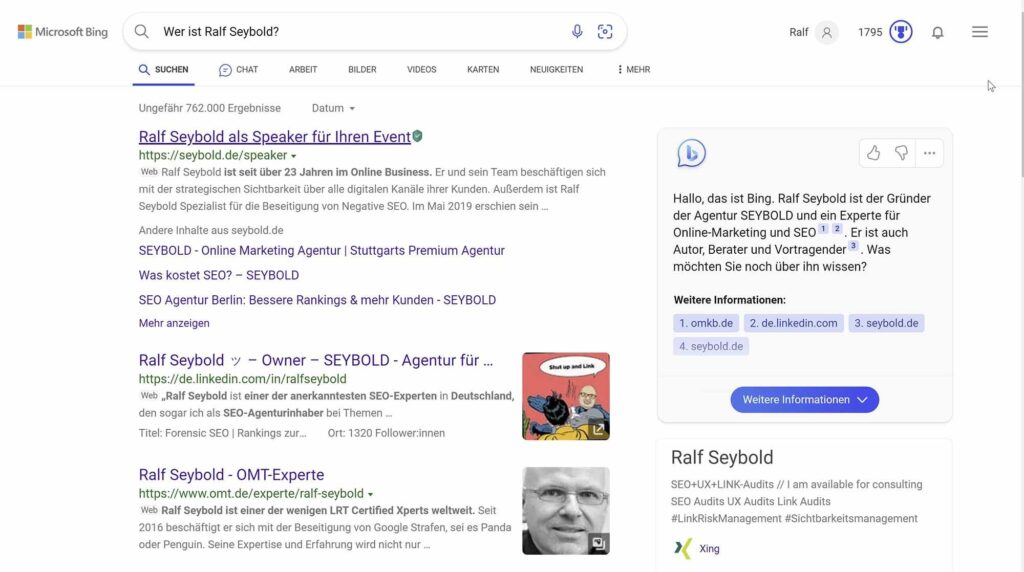
Task: Open Microsoft Rewards trophy icon
Action: 901,32
